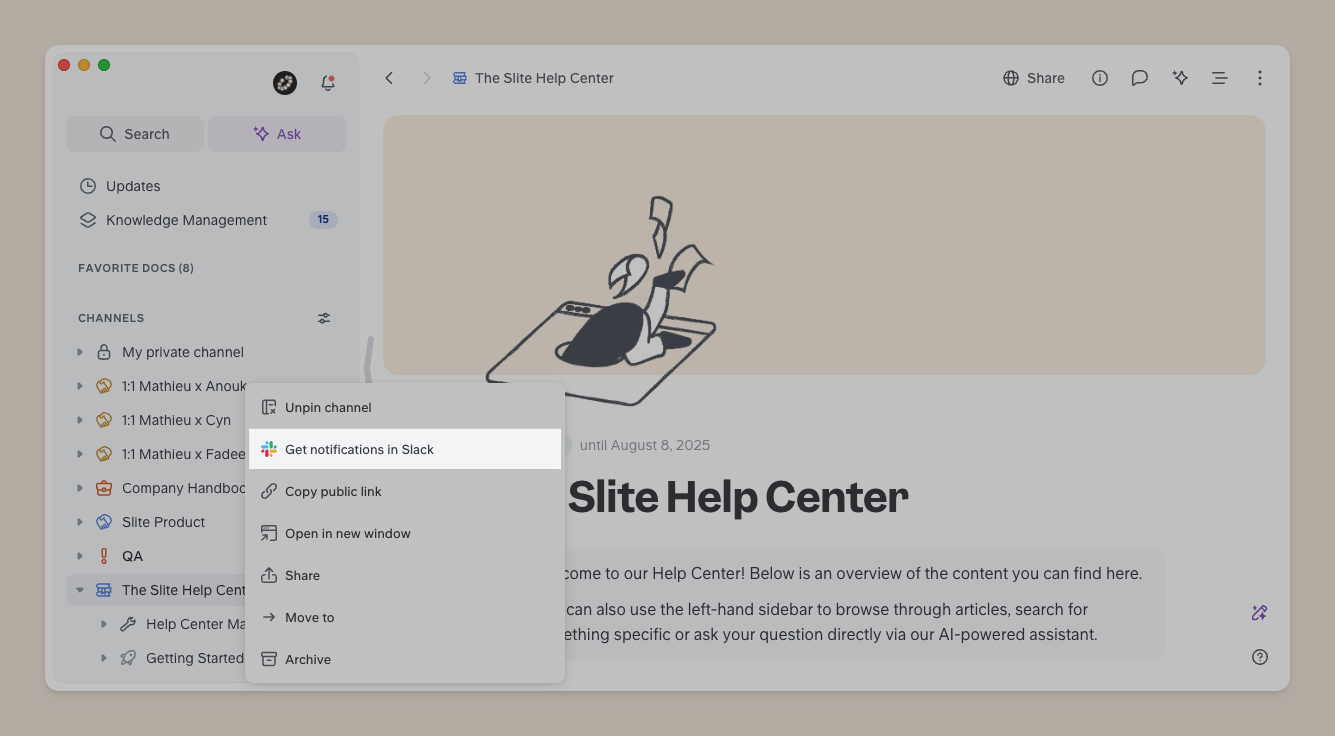The height and width of the screenshot is (736, 1335).
Task: Click the Company Handbook briefcase icon
Action: coord(104,488)
